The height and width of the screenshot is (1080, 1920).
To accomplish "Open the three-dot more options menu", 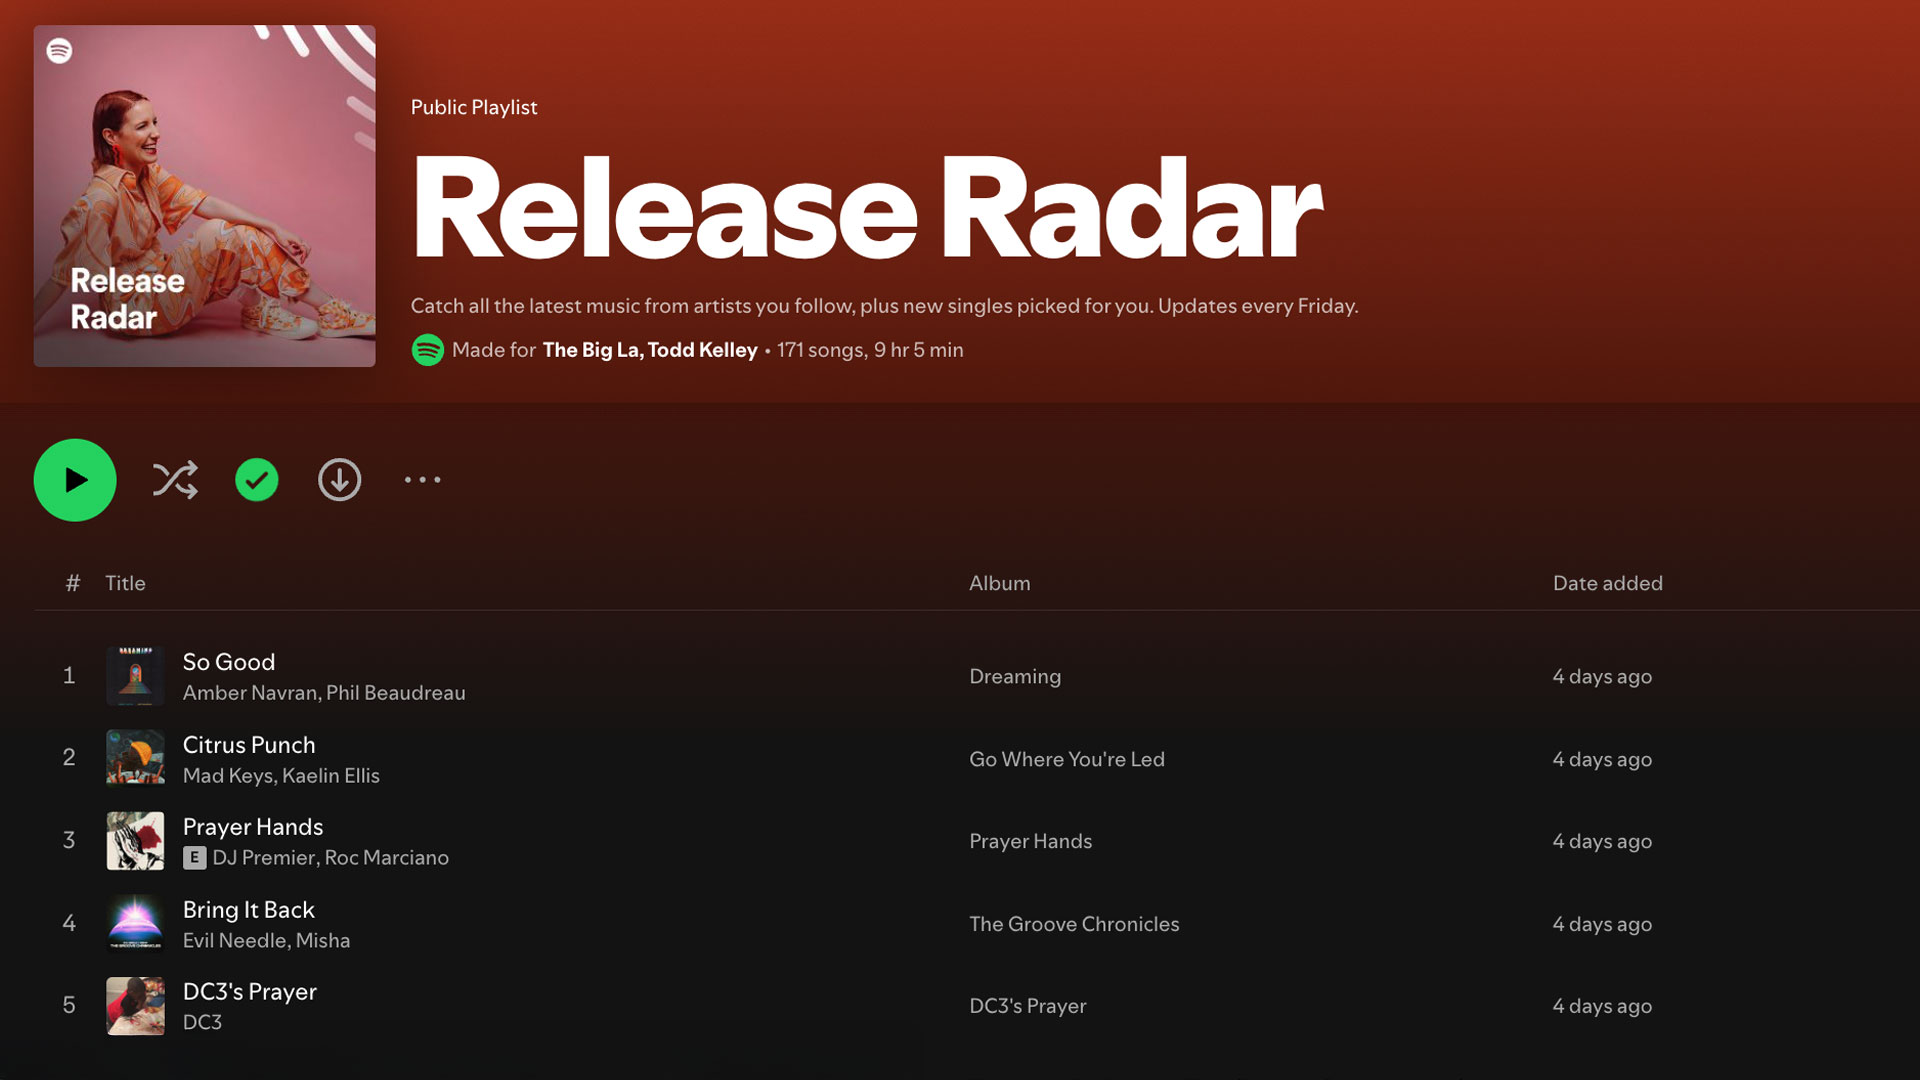I will click(422, 480).
